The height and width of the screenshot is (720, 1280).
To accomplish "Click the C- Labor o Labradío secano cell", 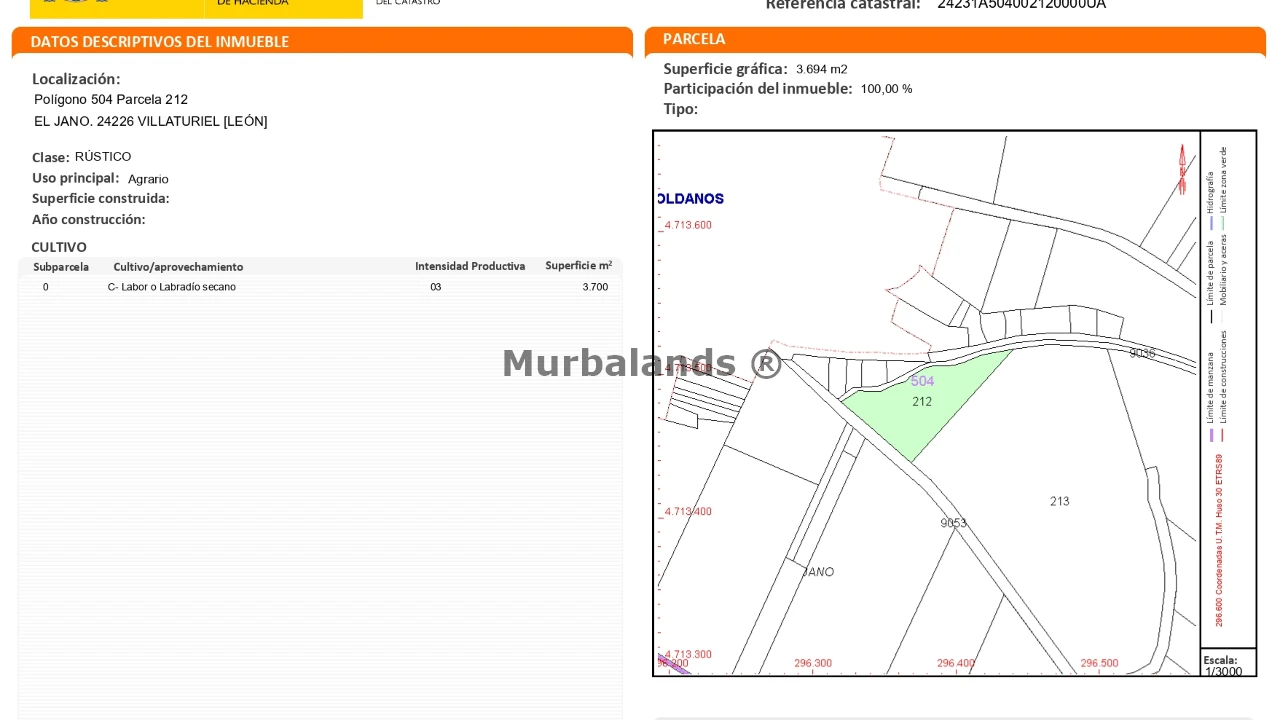I will click(x=172, y=287).
